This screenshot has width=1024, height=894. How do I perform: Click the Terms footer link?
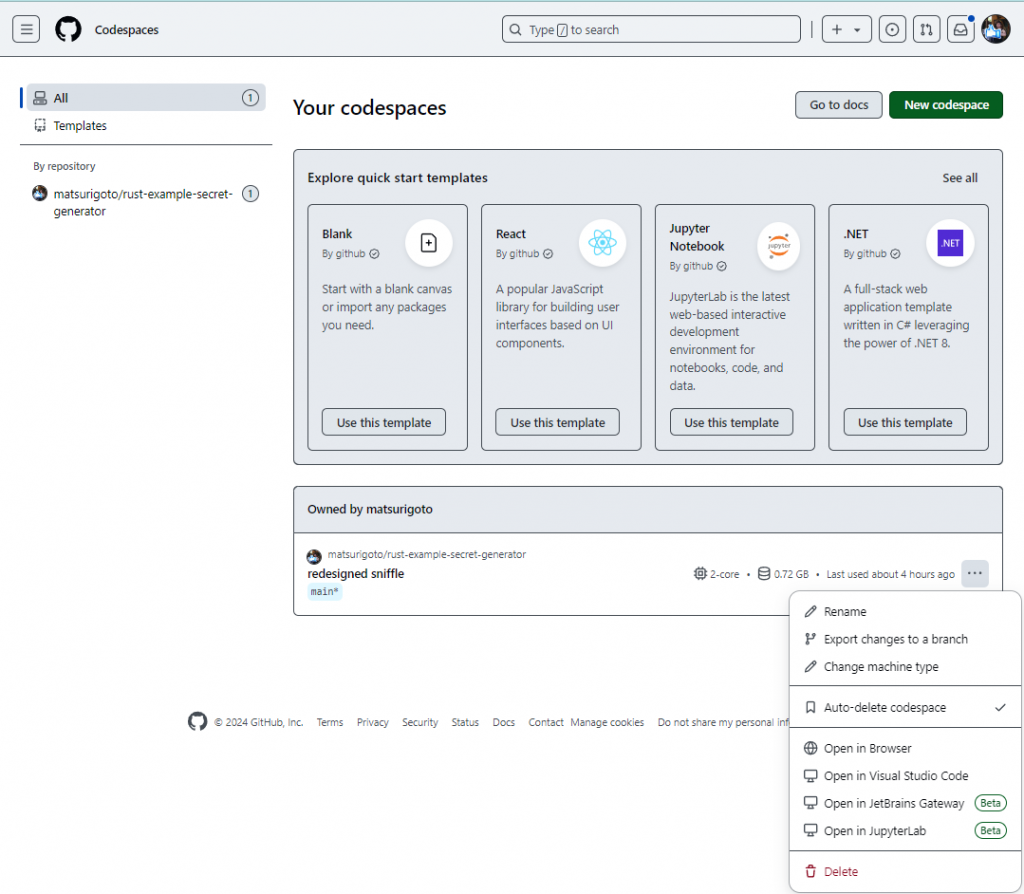coord(330,722)
